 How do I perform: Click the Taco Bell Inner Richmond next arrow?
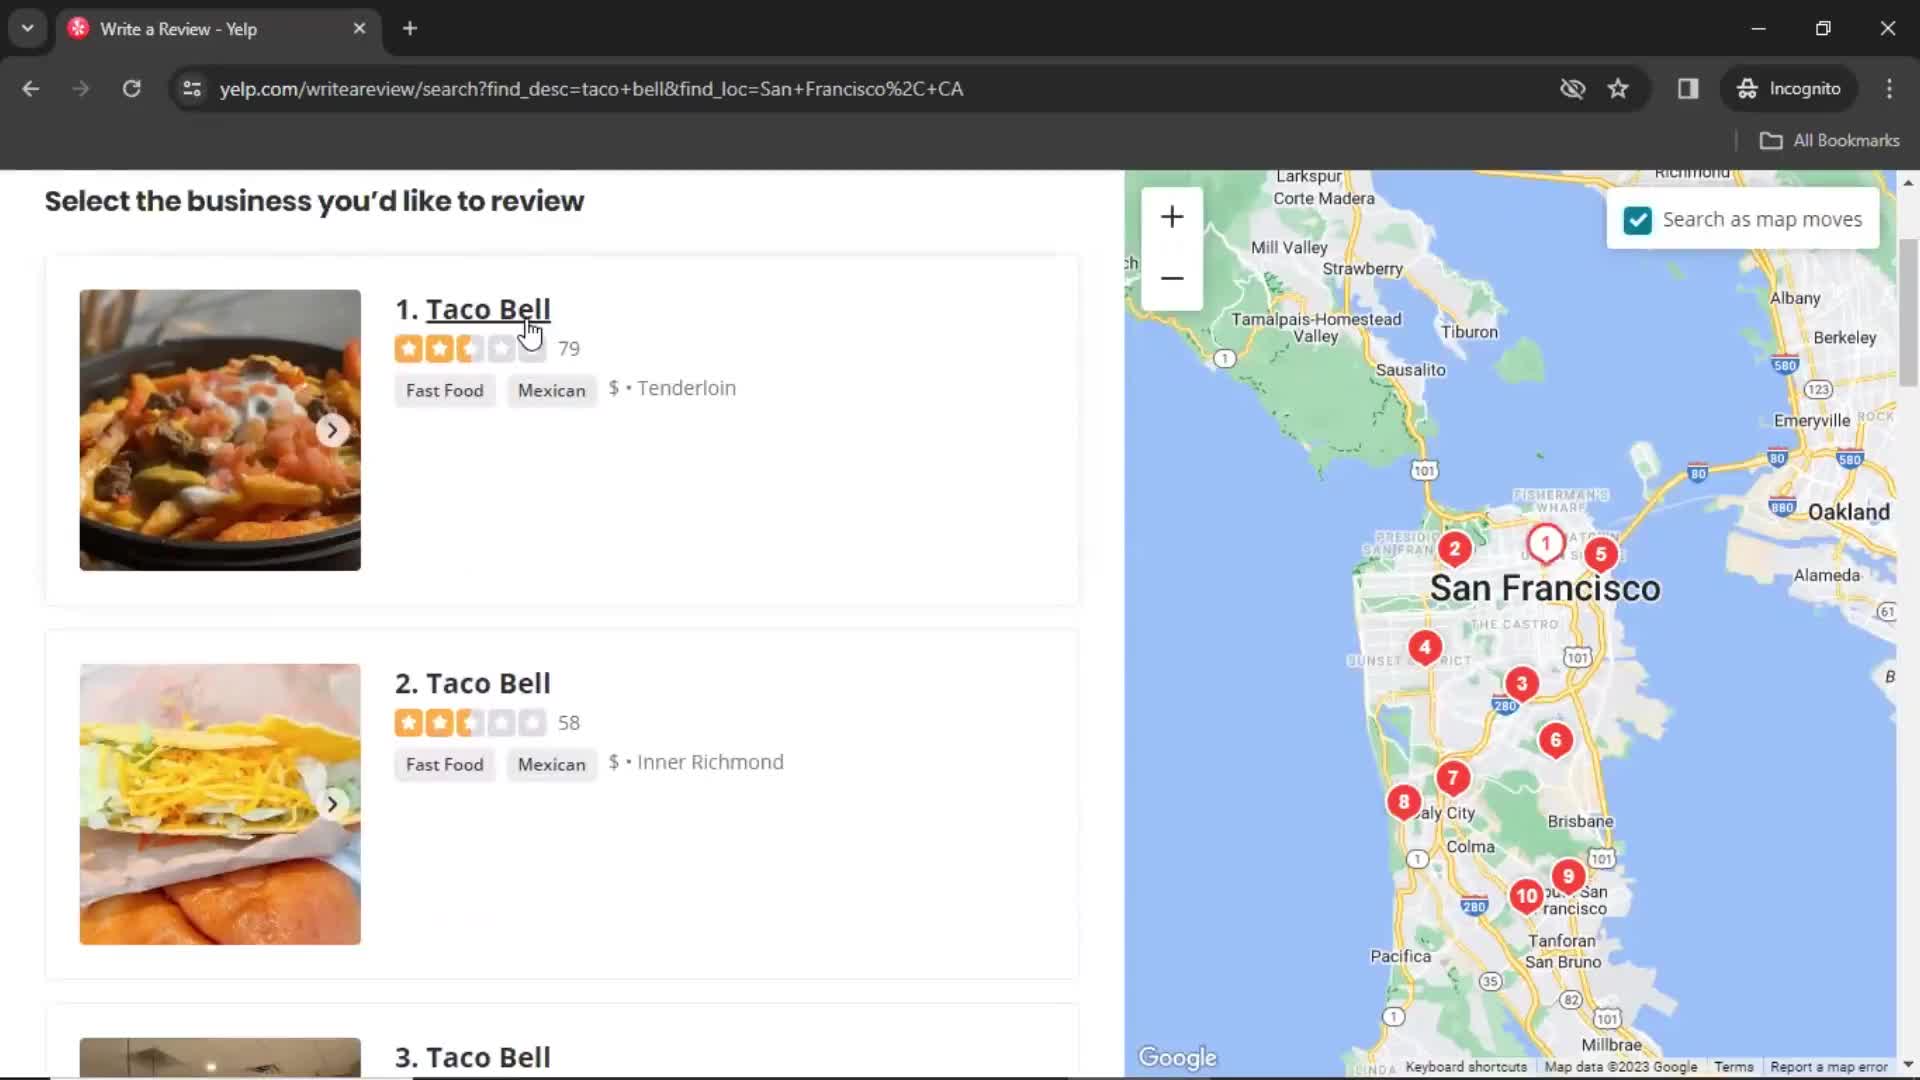point(332,804)
